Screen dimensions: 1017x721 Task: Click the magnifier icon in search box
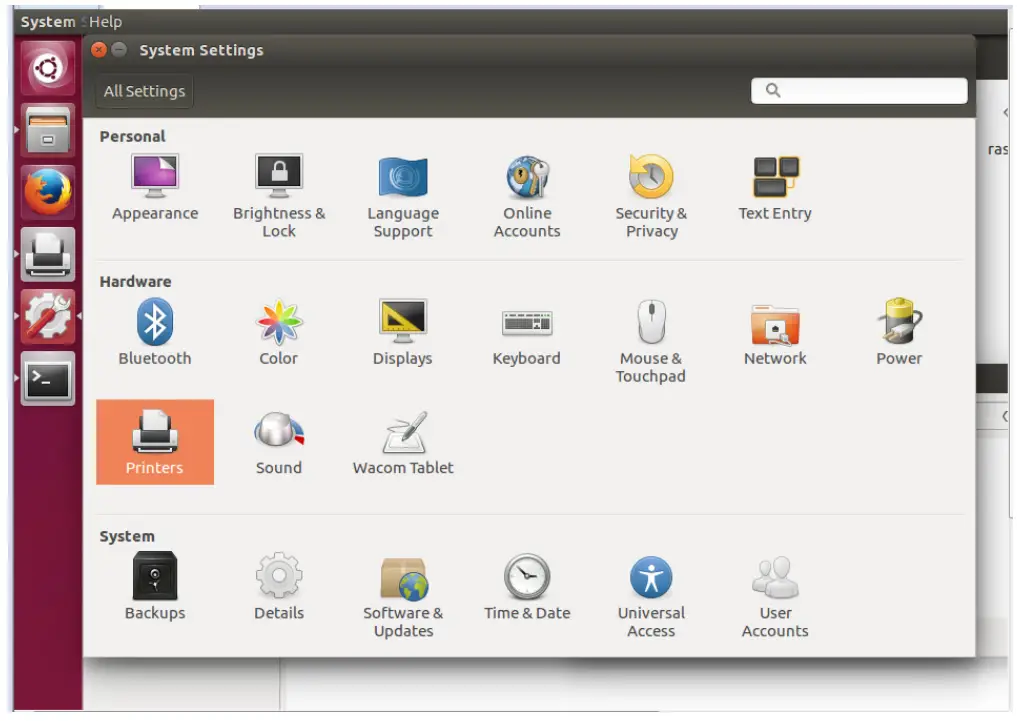(773, 90)
